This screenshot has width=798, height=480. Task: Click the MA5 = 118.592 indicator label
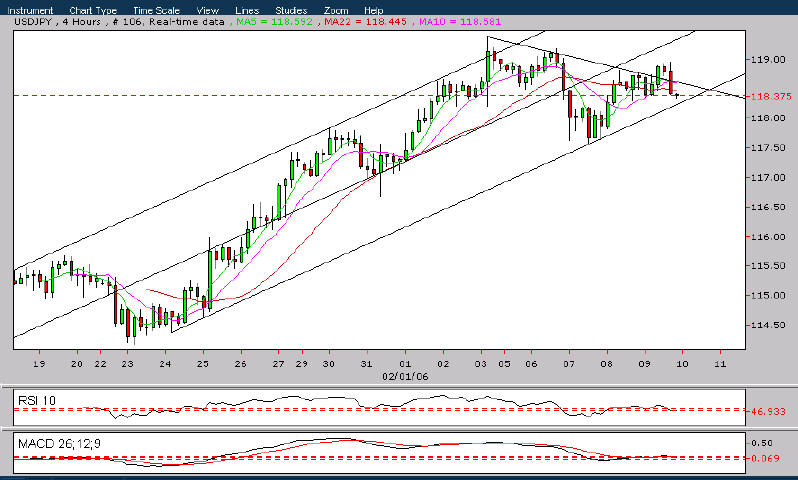274,22
